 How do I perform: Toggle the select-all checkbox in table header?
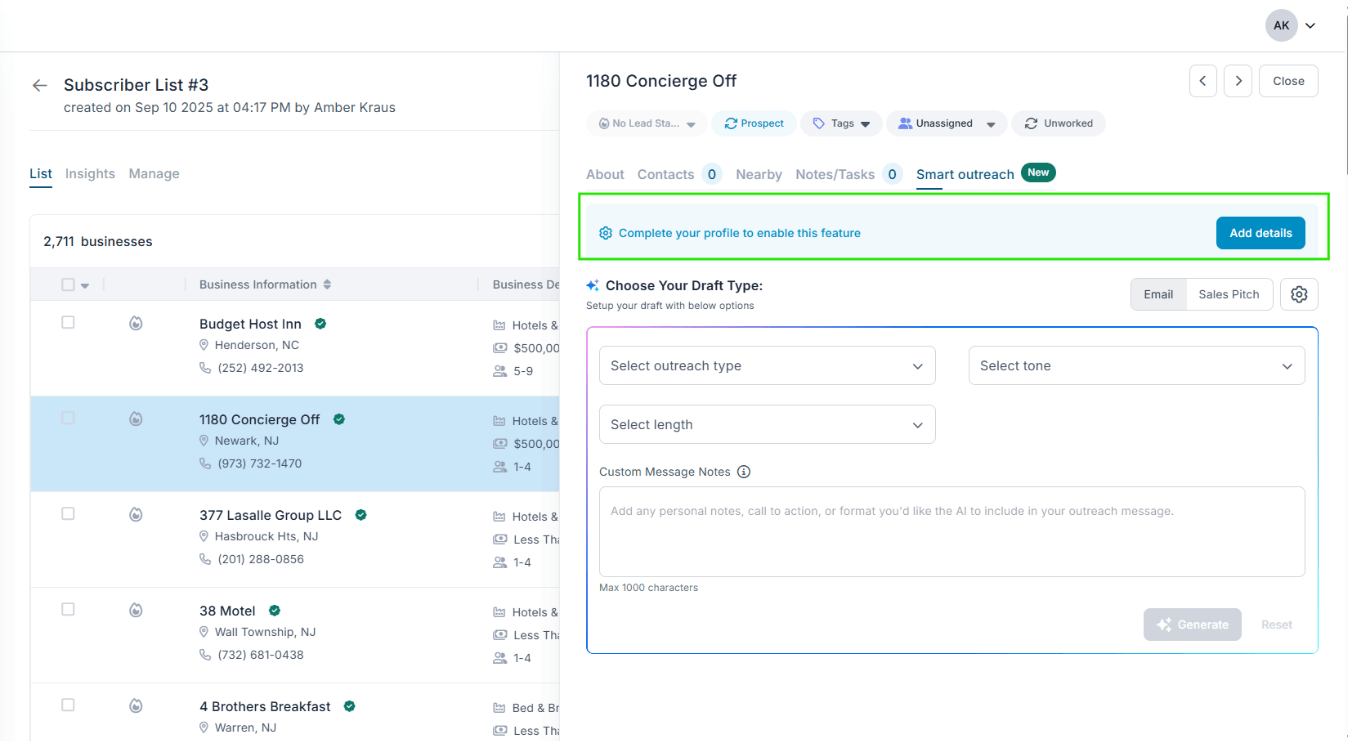coord(68,285)
